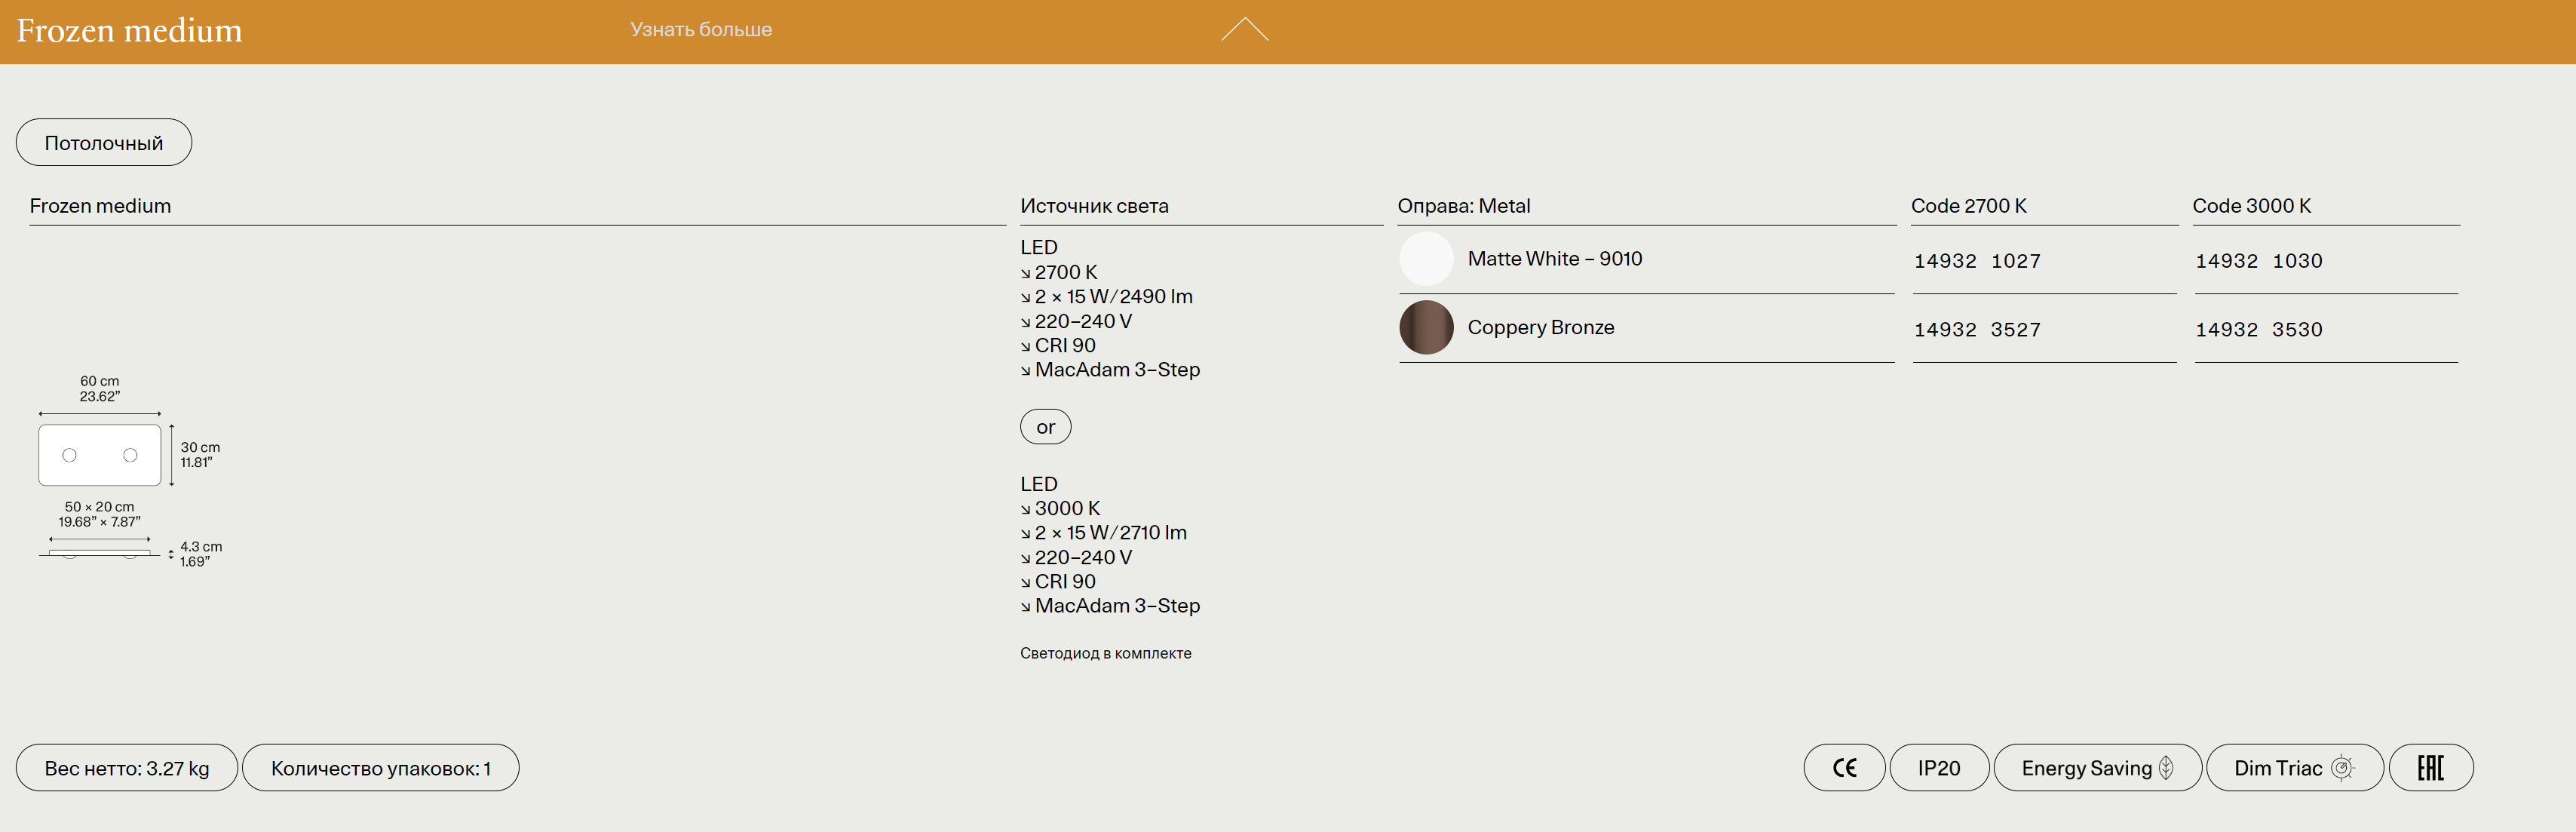Click the top-view dimension drawing thumbnail
The image size is (2576, 832).
click(100, 455)
